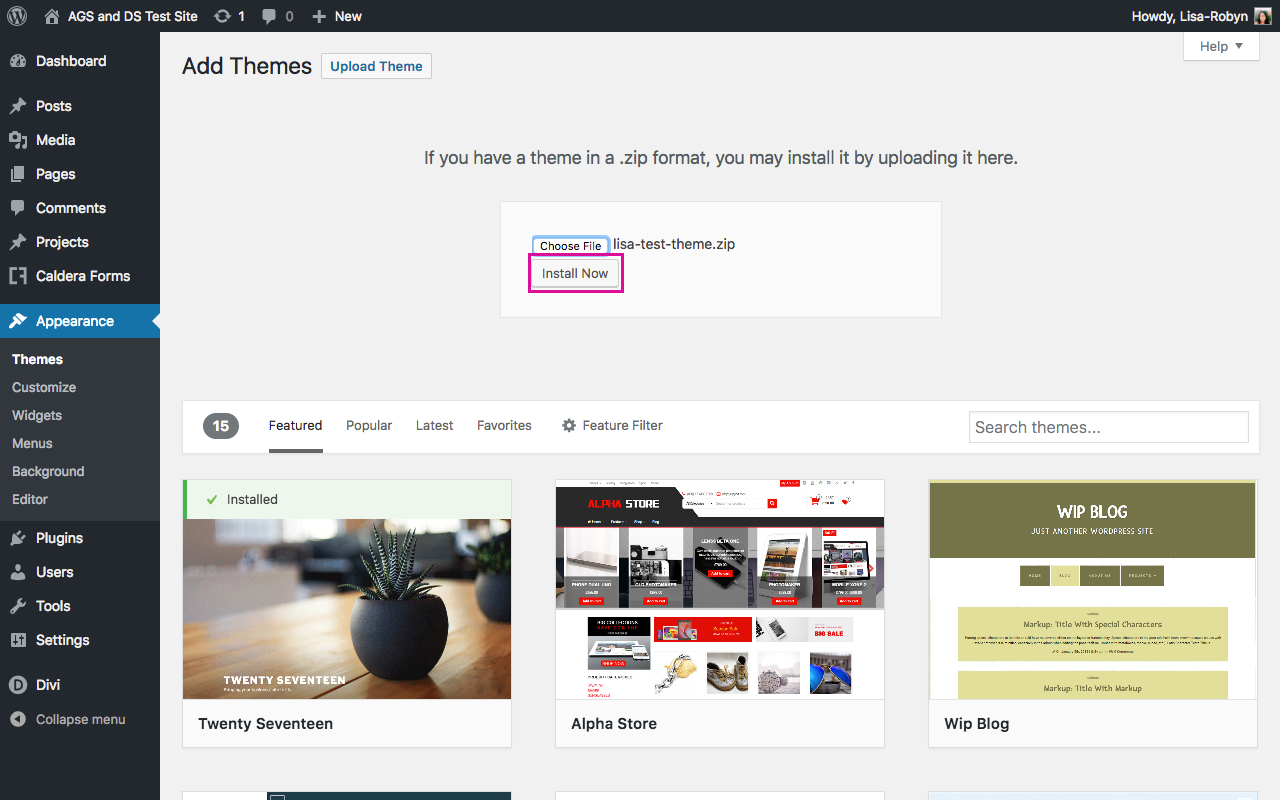The image size is (1280, 800).
Task: Click the Installed status label
Action: pyautogui.click(x=252, y=499)
